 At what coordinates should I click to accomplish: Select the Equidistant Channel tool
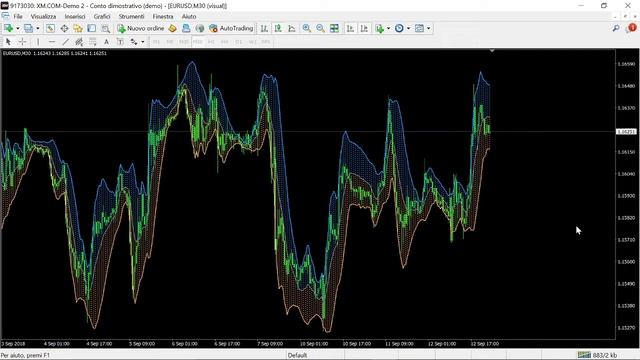[79, 42]
